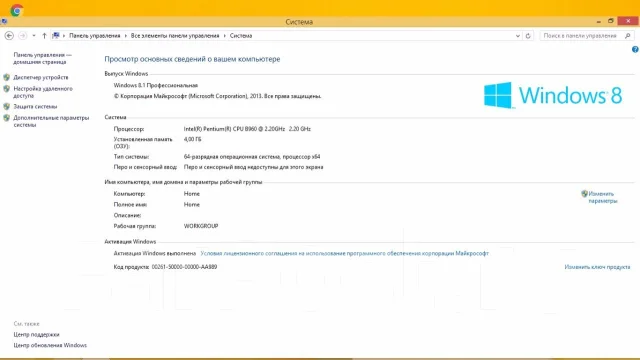
Task: Go up one level arrow
Action: (x=44, y=36)
